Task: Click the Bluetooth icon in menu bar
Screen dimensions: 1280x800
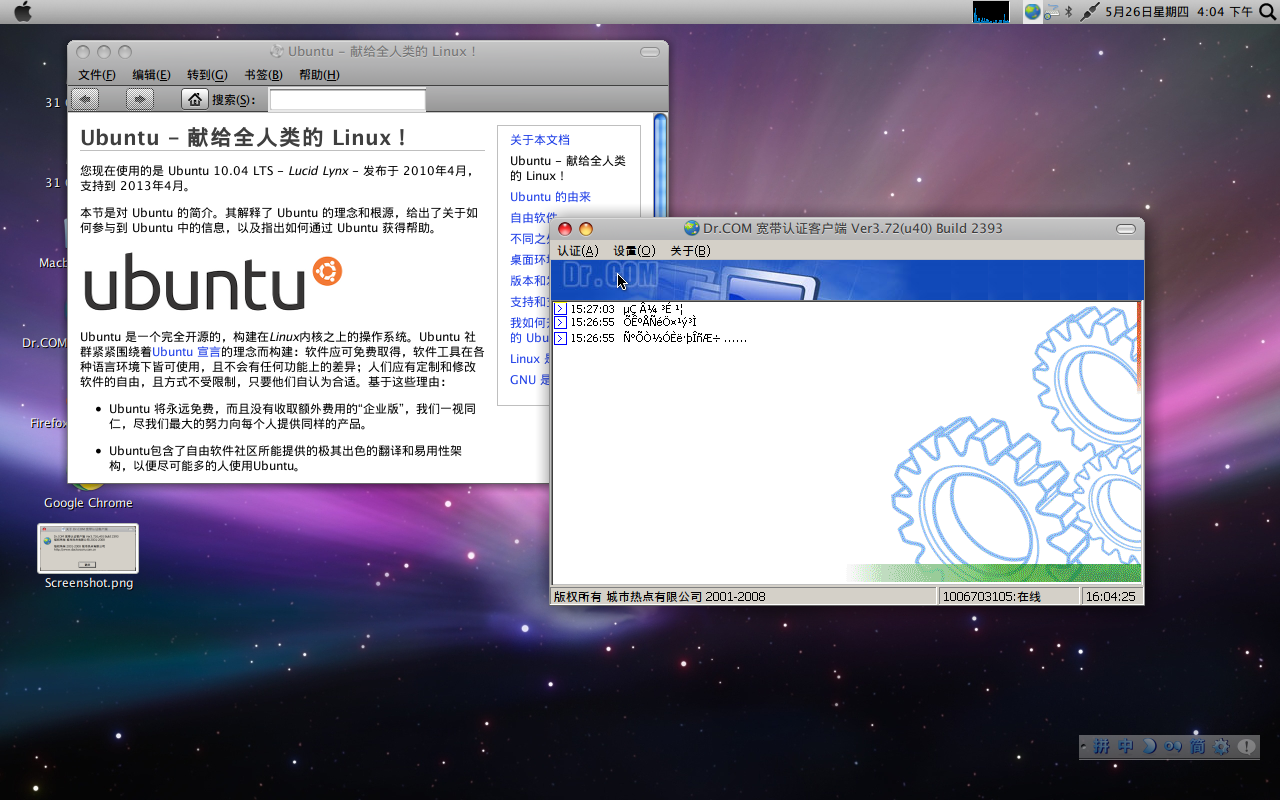Action: click(1068, 12)
